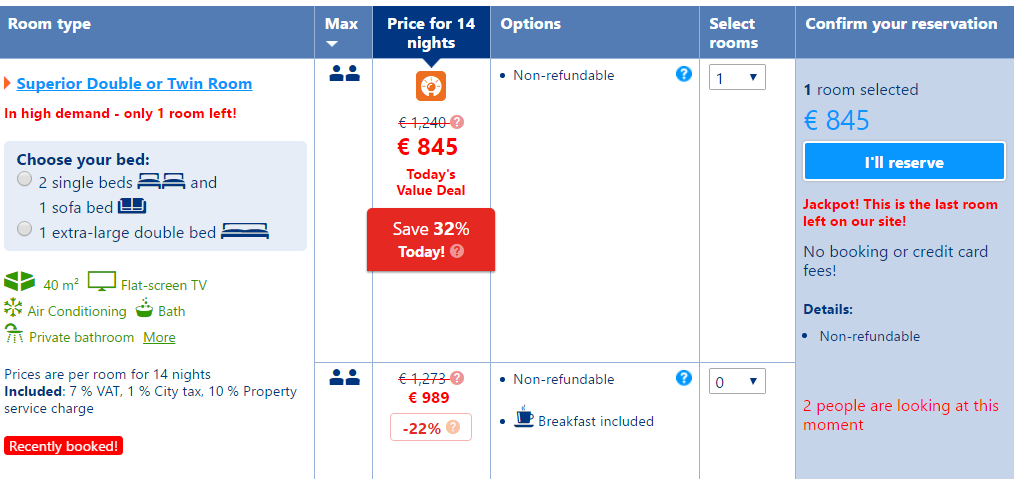Open room quantity dropdown showing 0

(737, 382)
